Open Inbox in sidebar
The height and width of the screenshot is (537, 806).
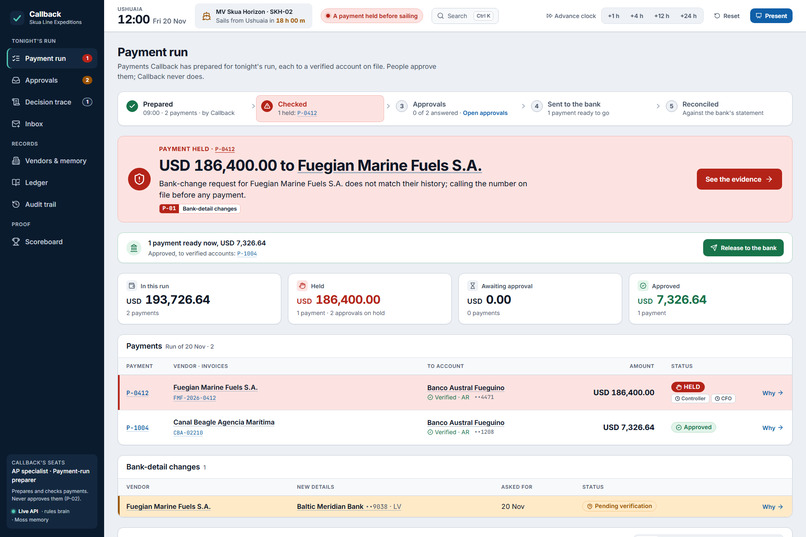(52, 124)
